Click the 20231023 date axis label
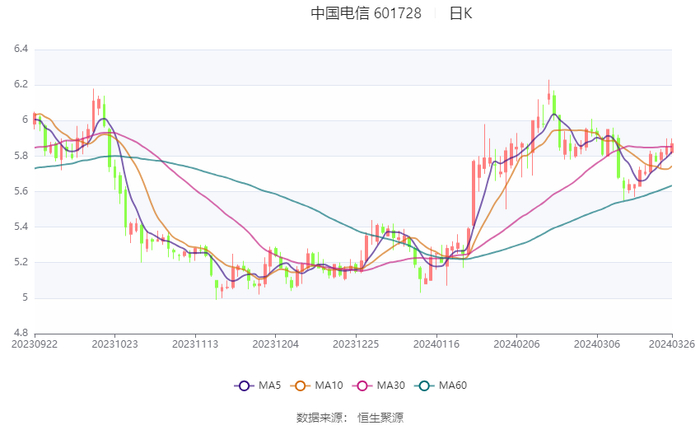Screen dimensions: 700x426 tap(115, 344)
